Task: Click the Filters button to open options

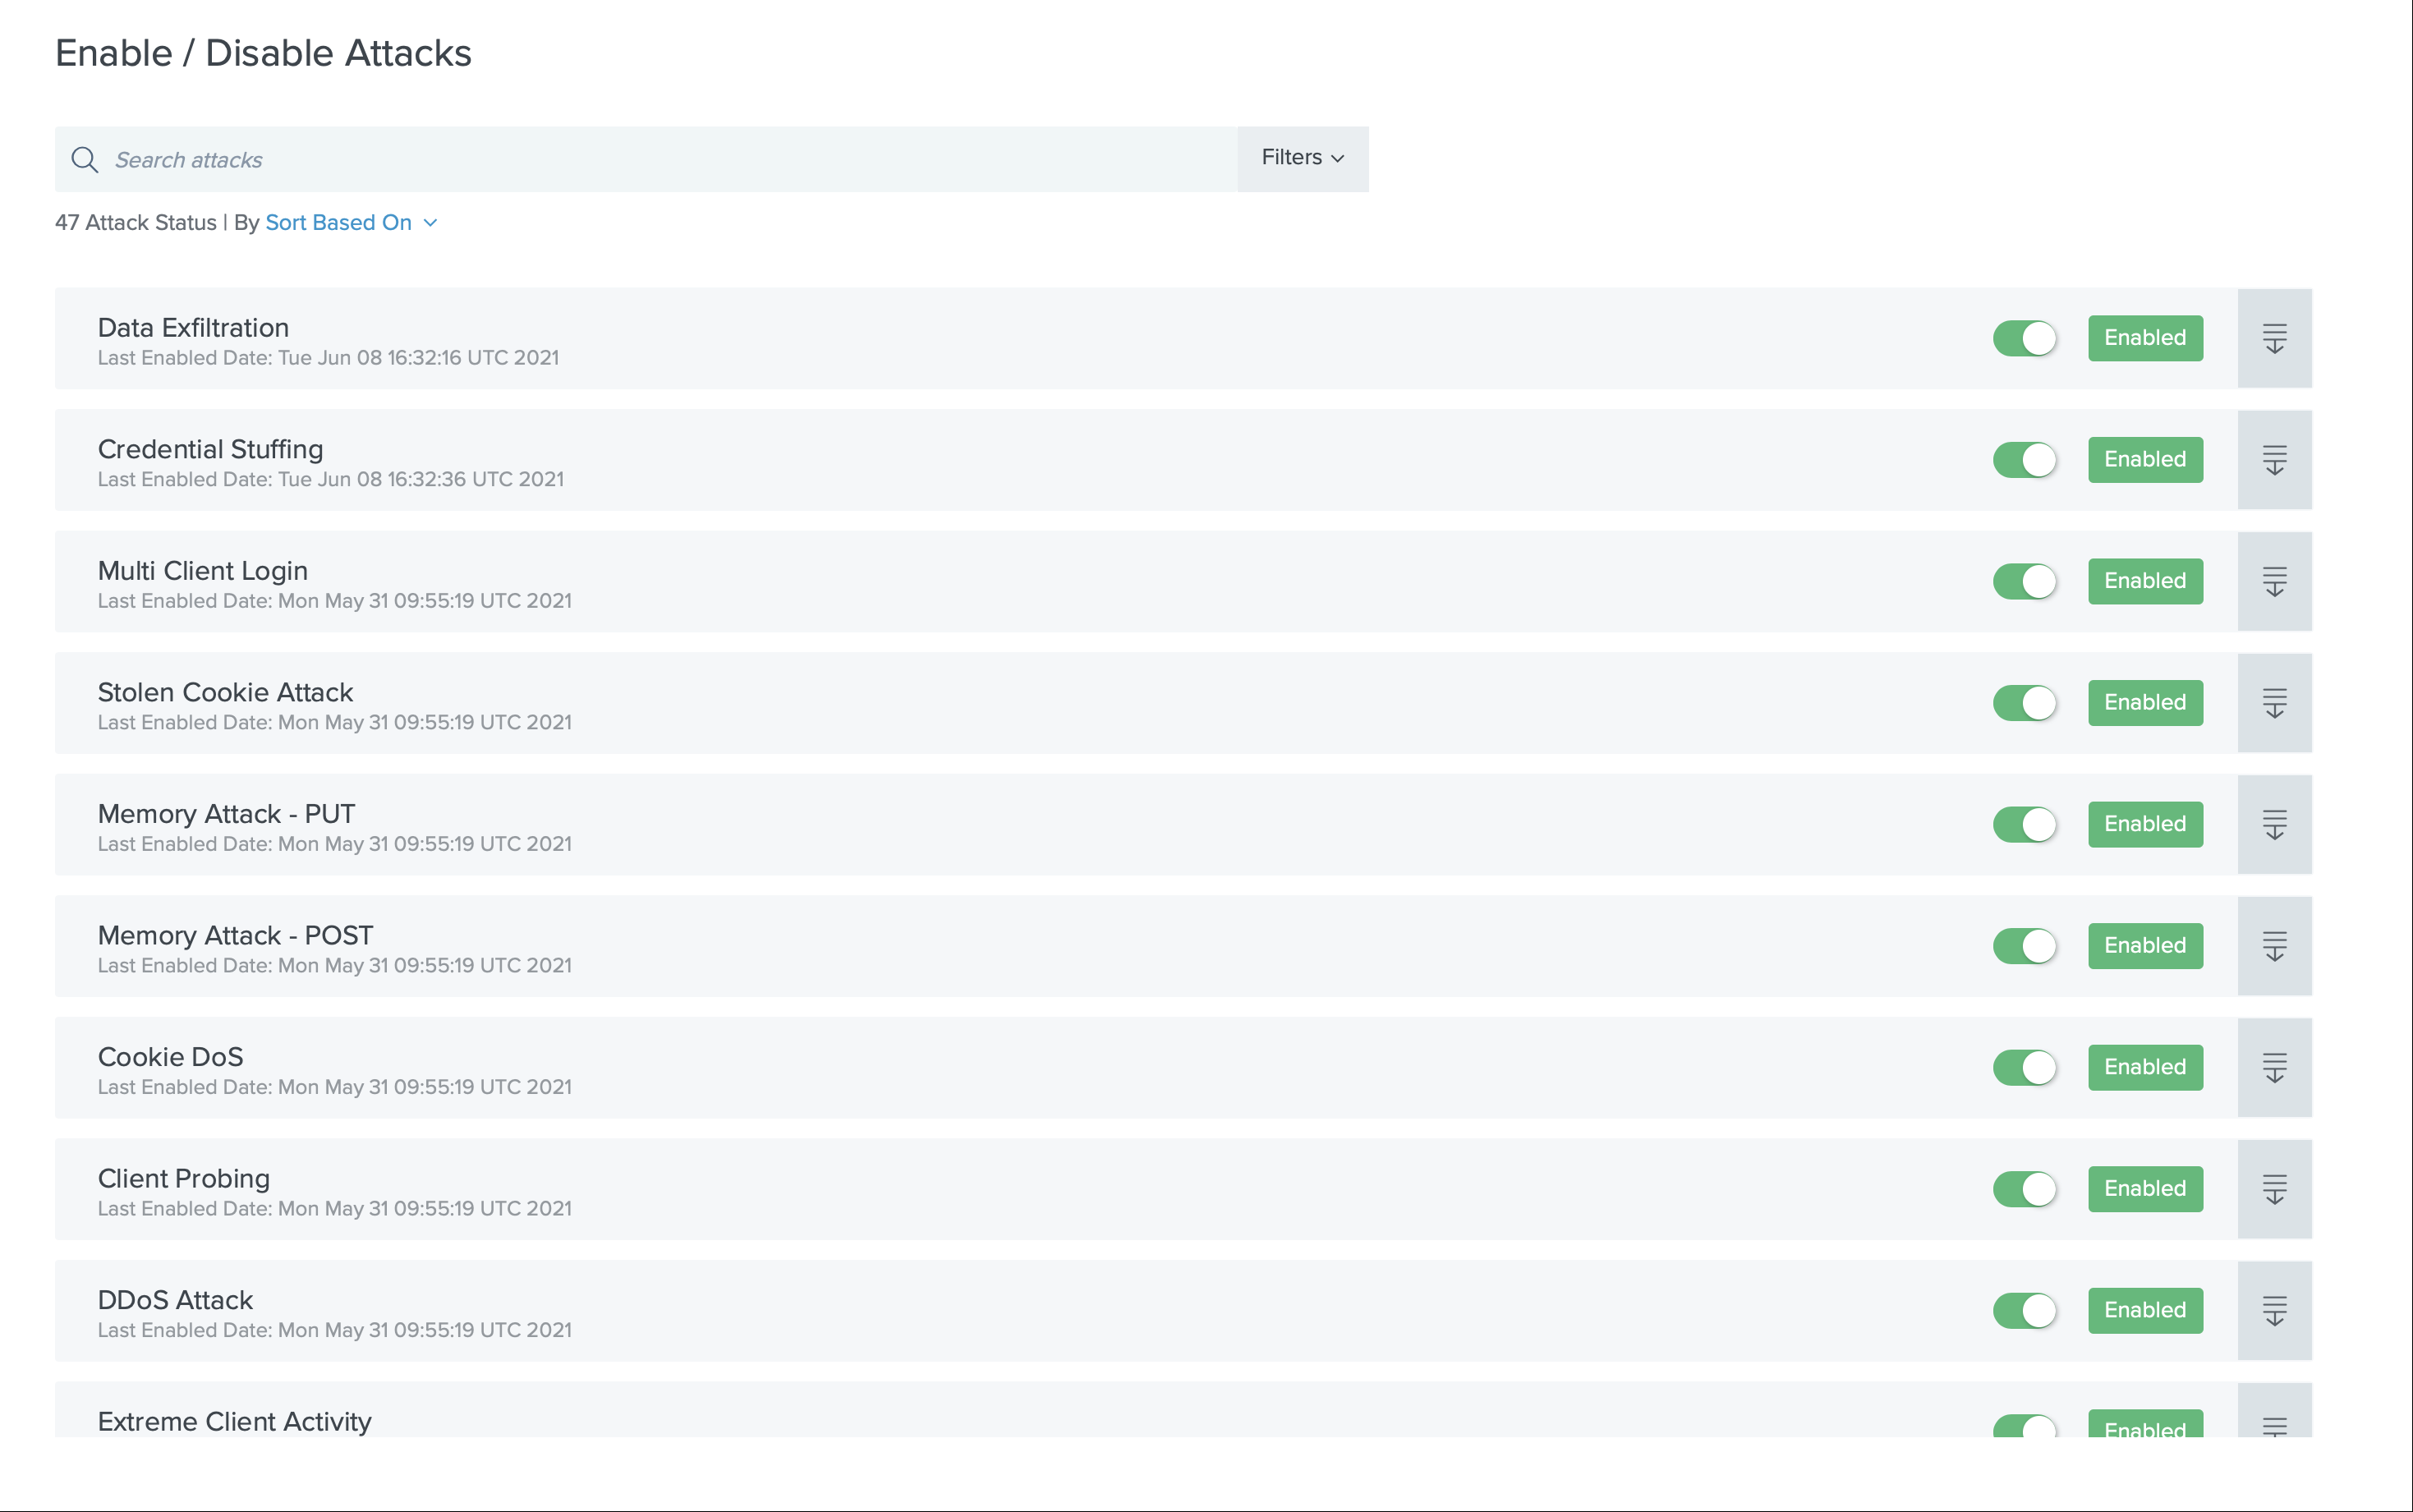Action: 1303,159
